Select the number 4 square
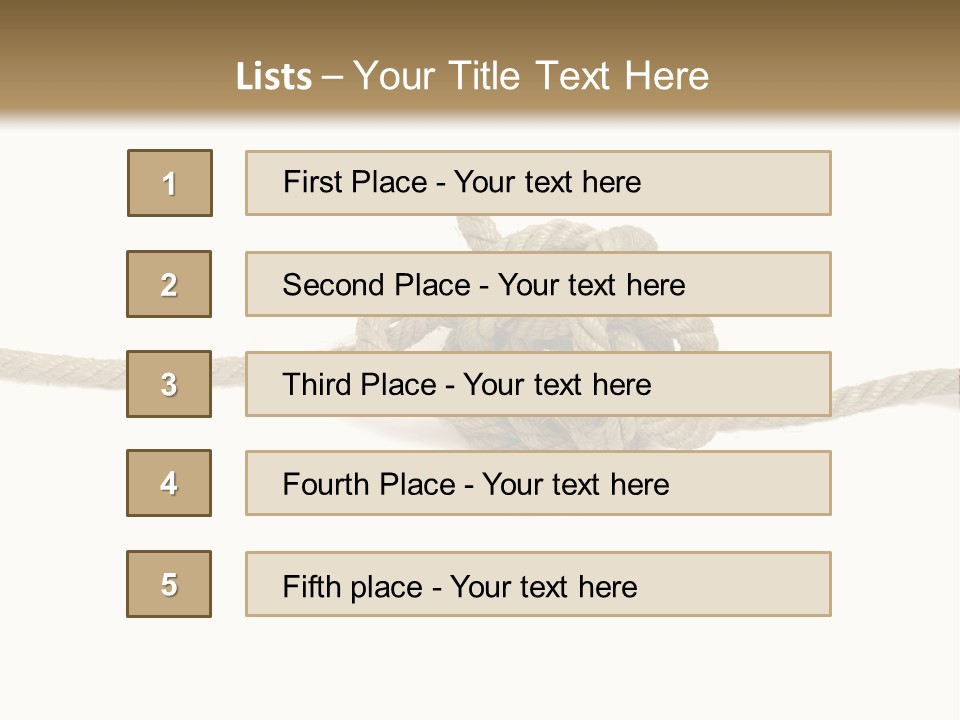960x720 pixels. [169, 483]
